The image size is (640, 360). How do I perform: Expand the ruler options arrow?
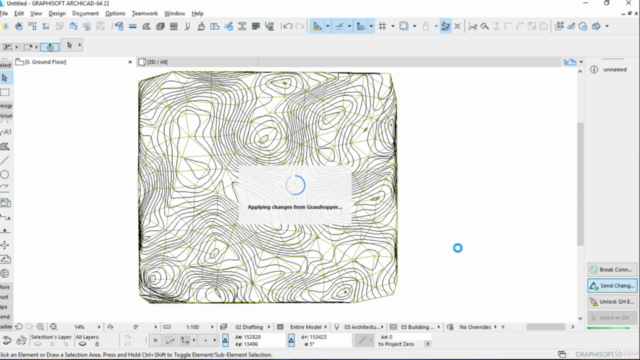tap(371, 26)
